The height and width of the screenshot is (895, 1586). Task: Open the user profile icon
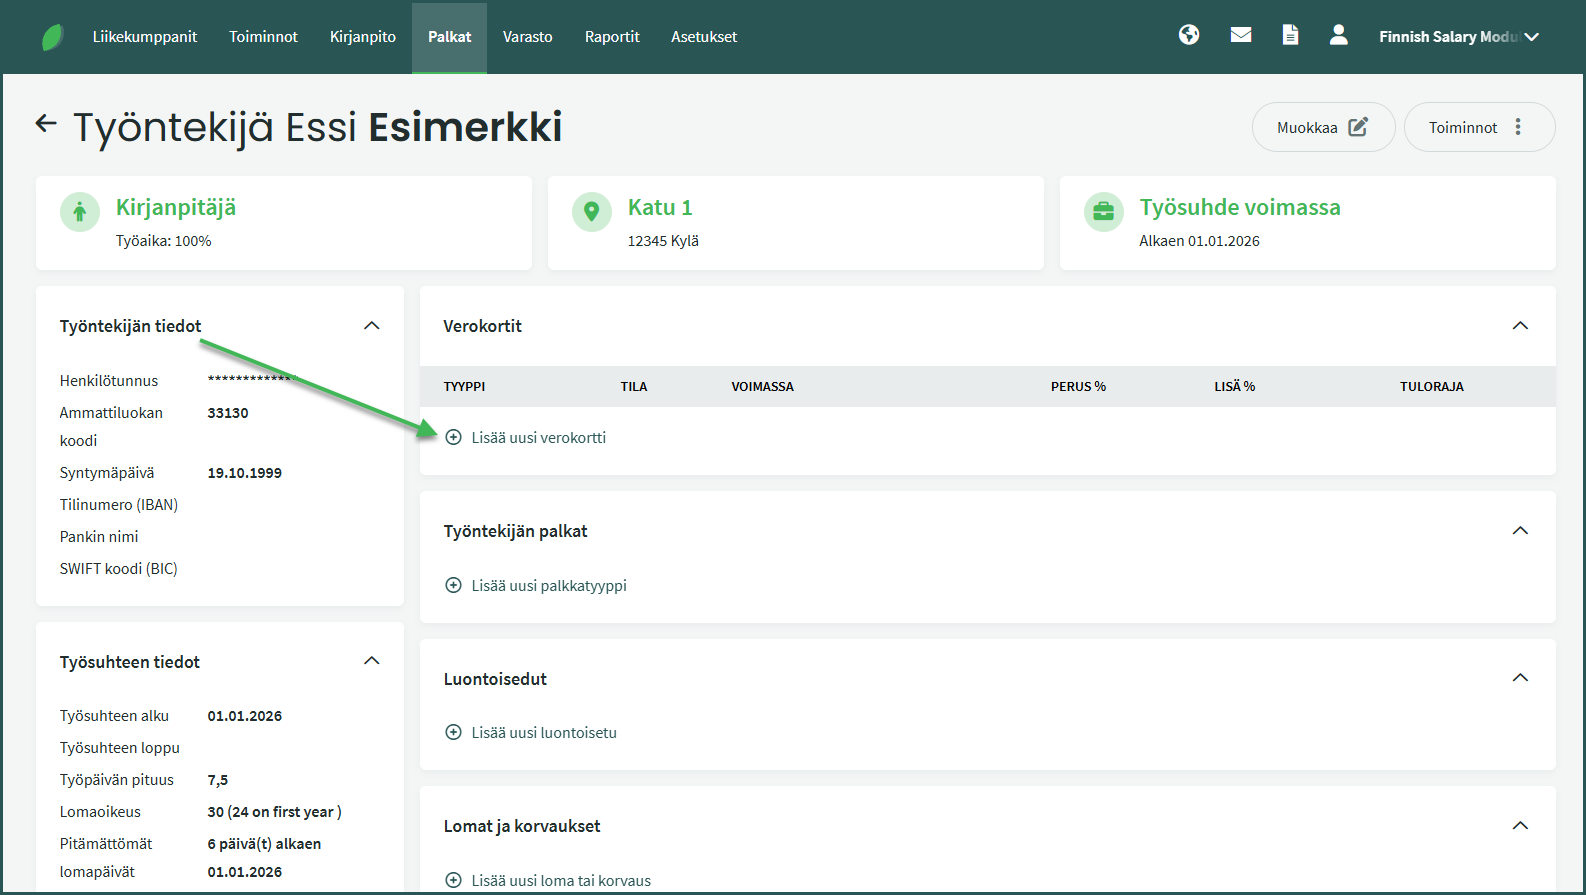pyautogui.click(x=1338, y=35)
